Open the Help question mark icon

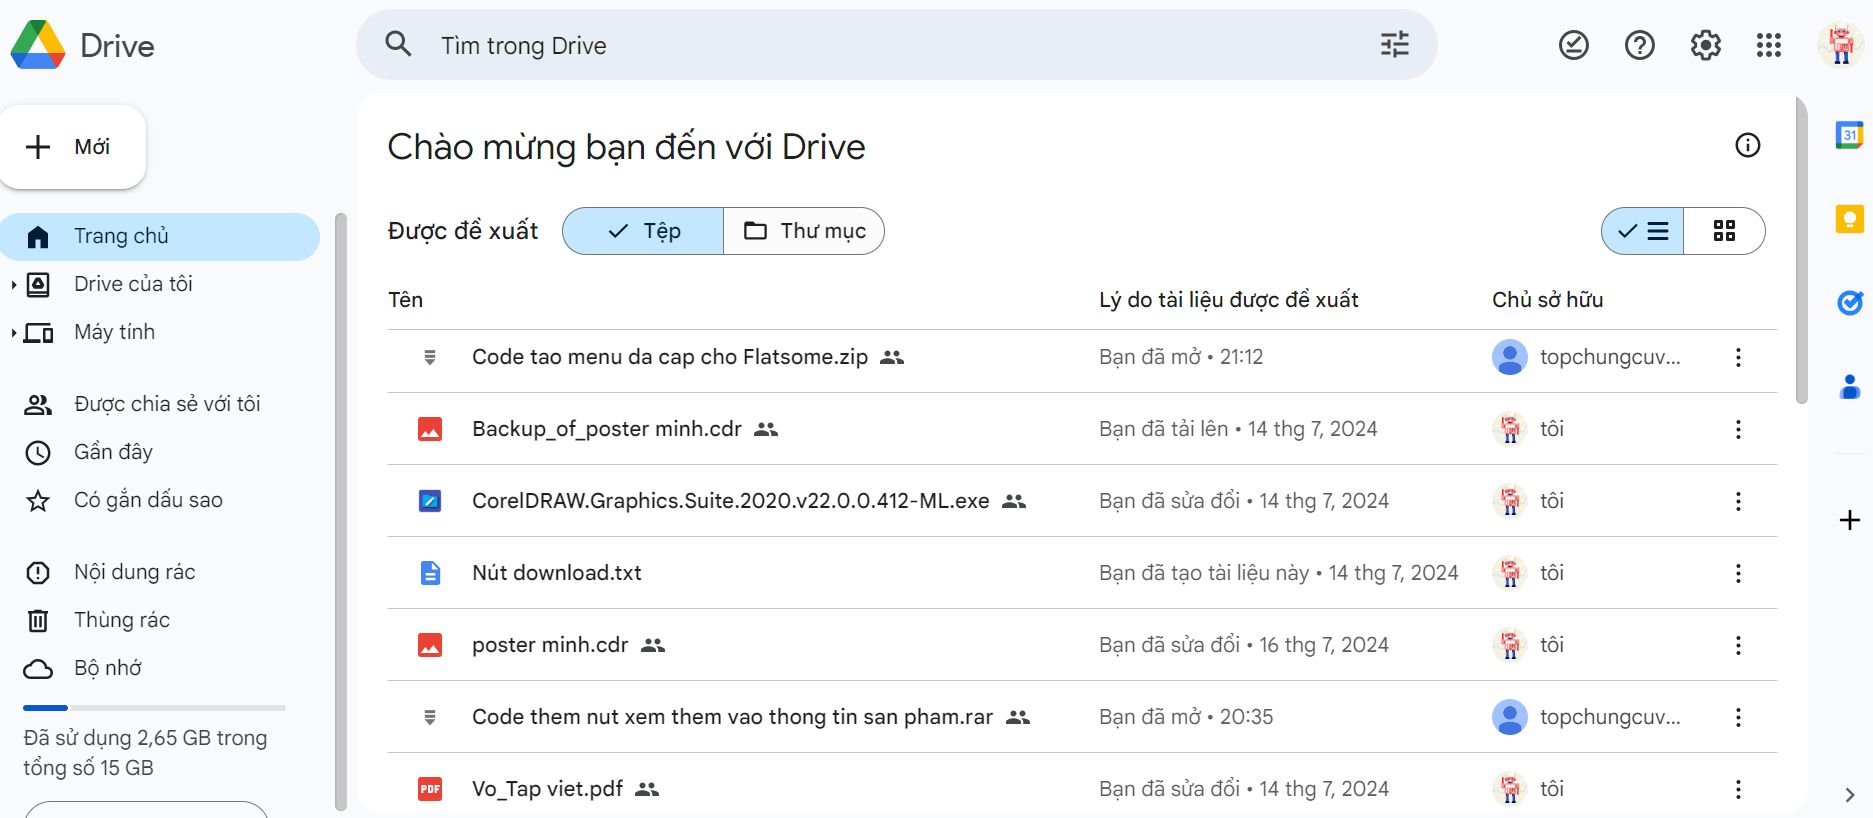[1639, 45]
